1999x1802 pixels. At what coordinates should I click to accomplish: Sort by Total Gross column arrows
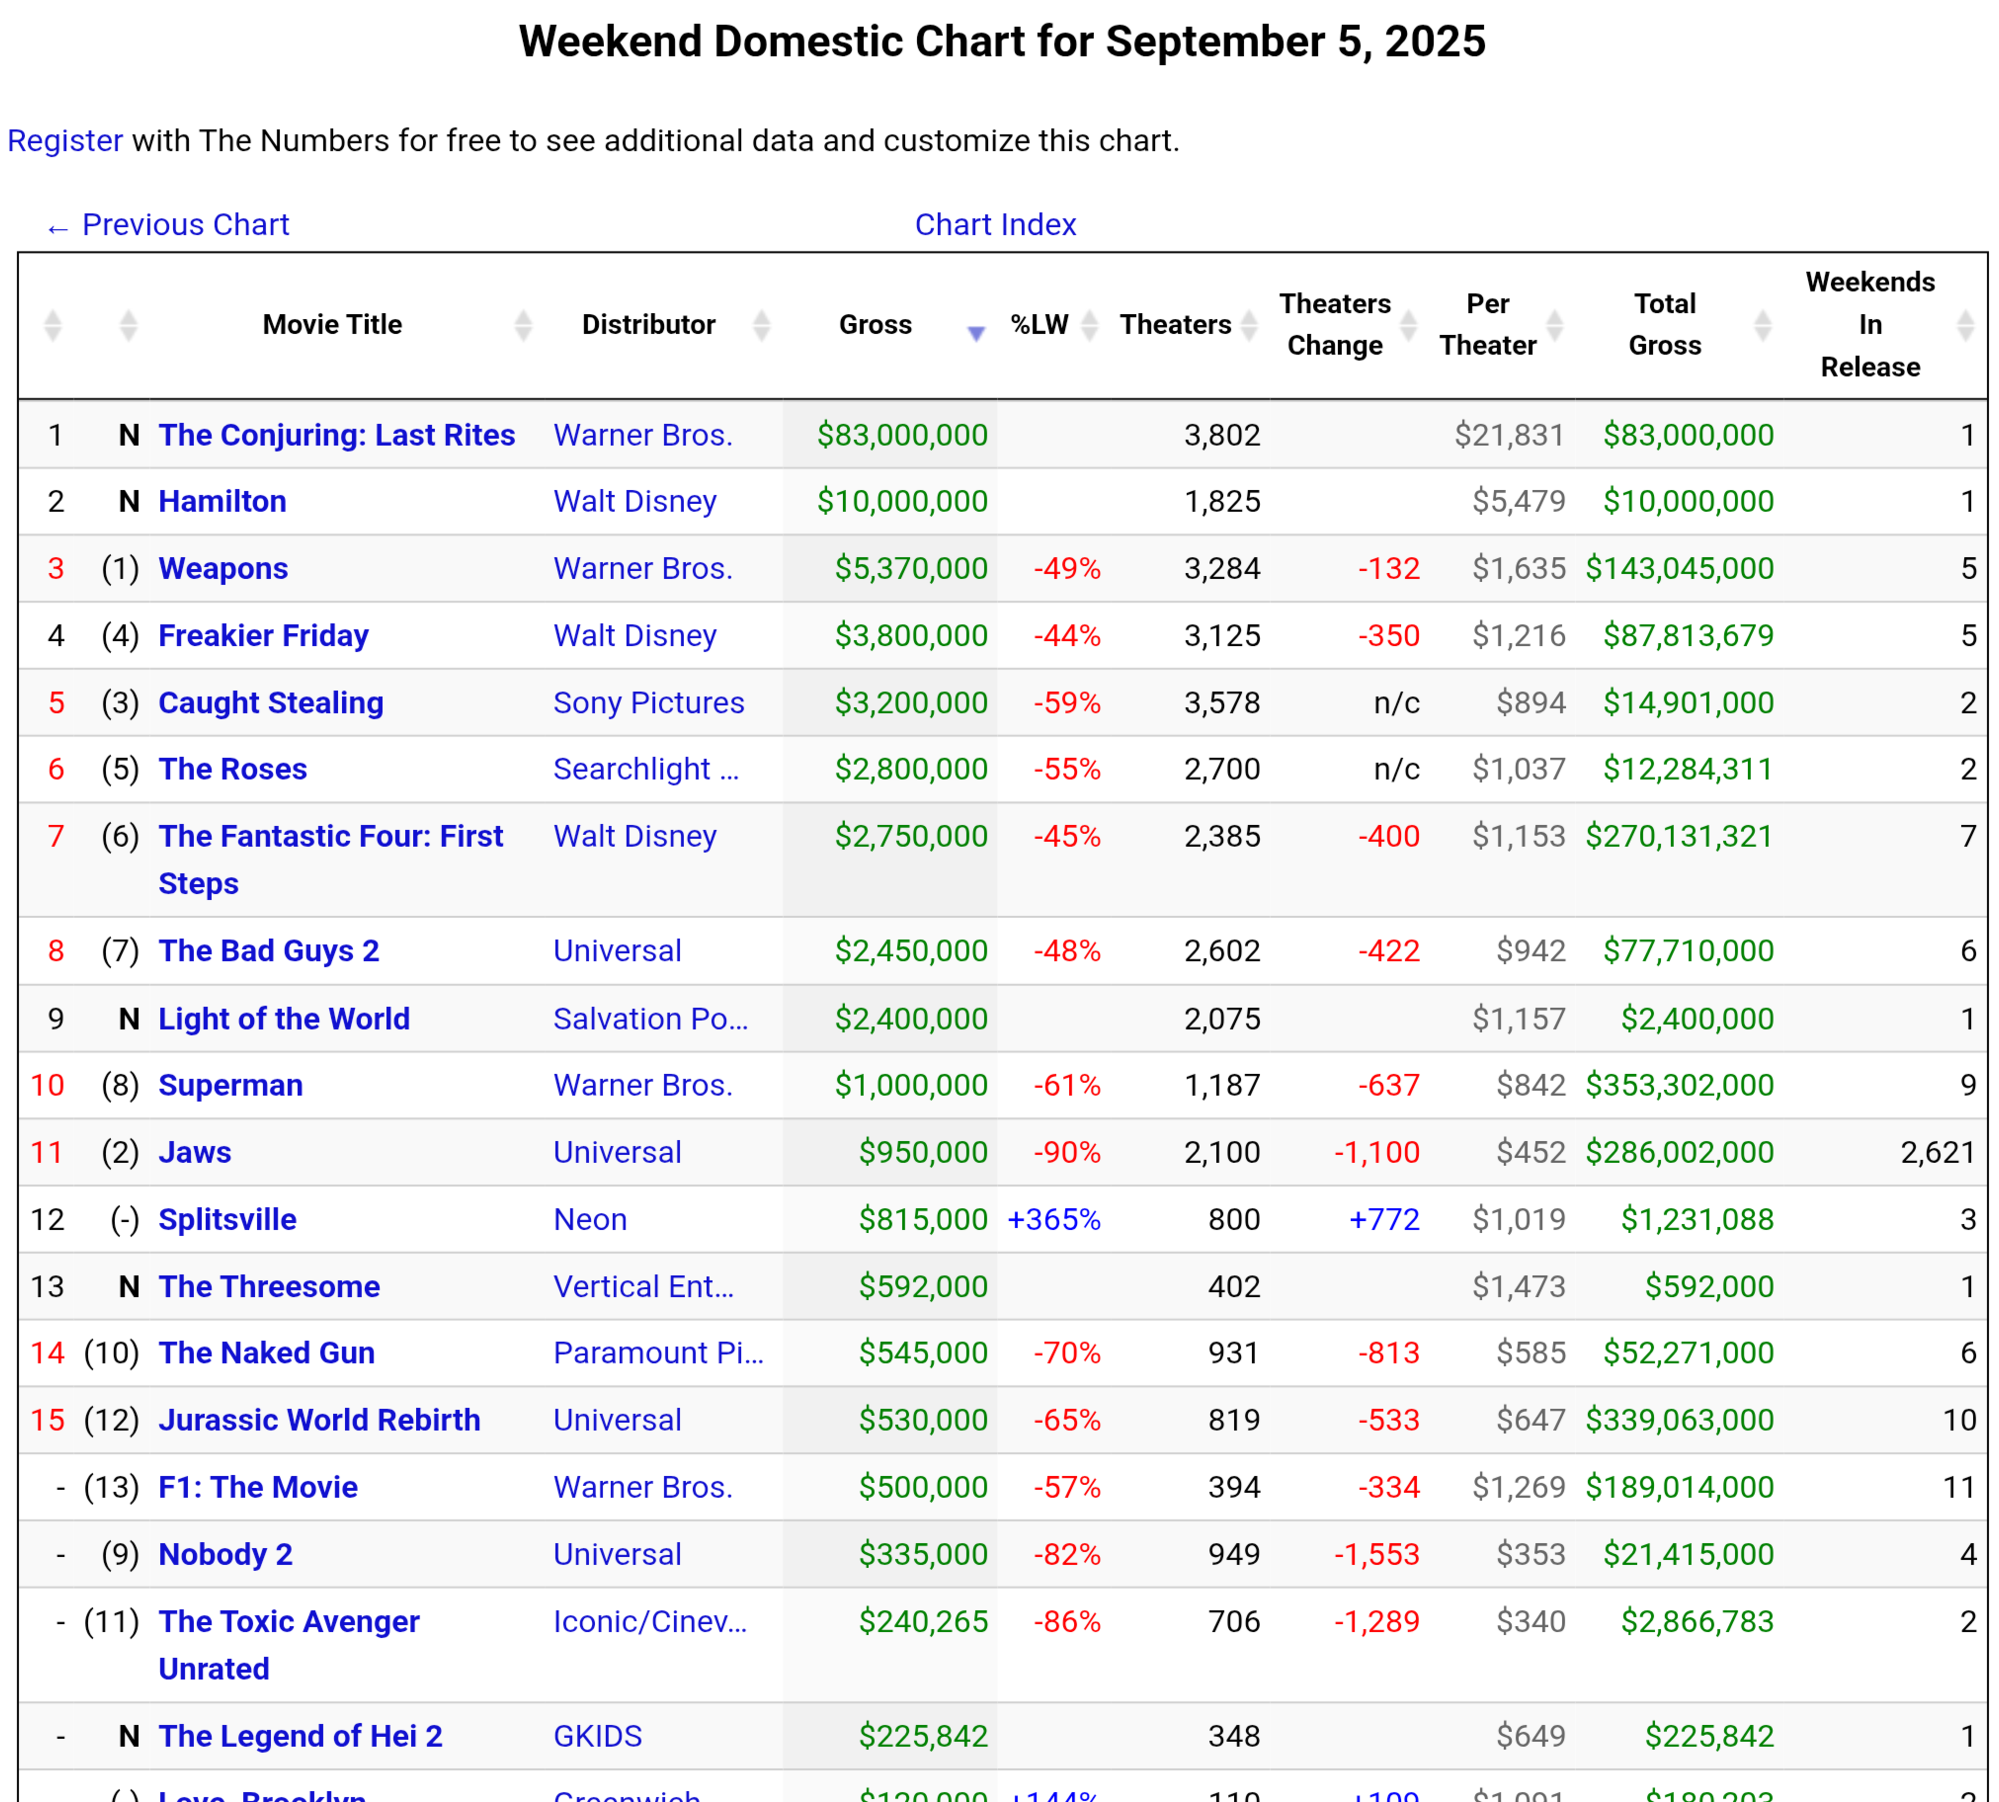(1763, 325)
